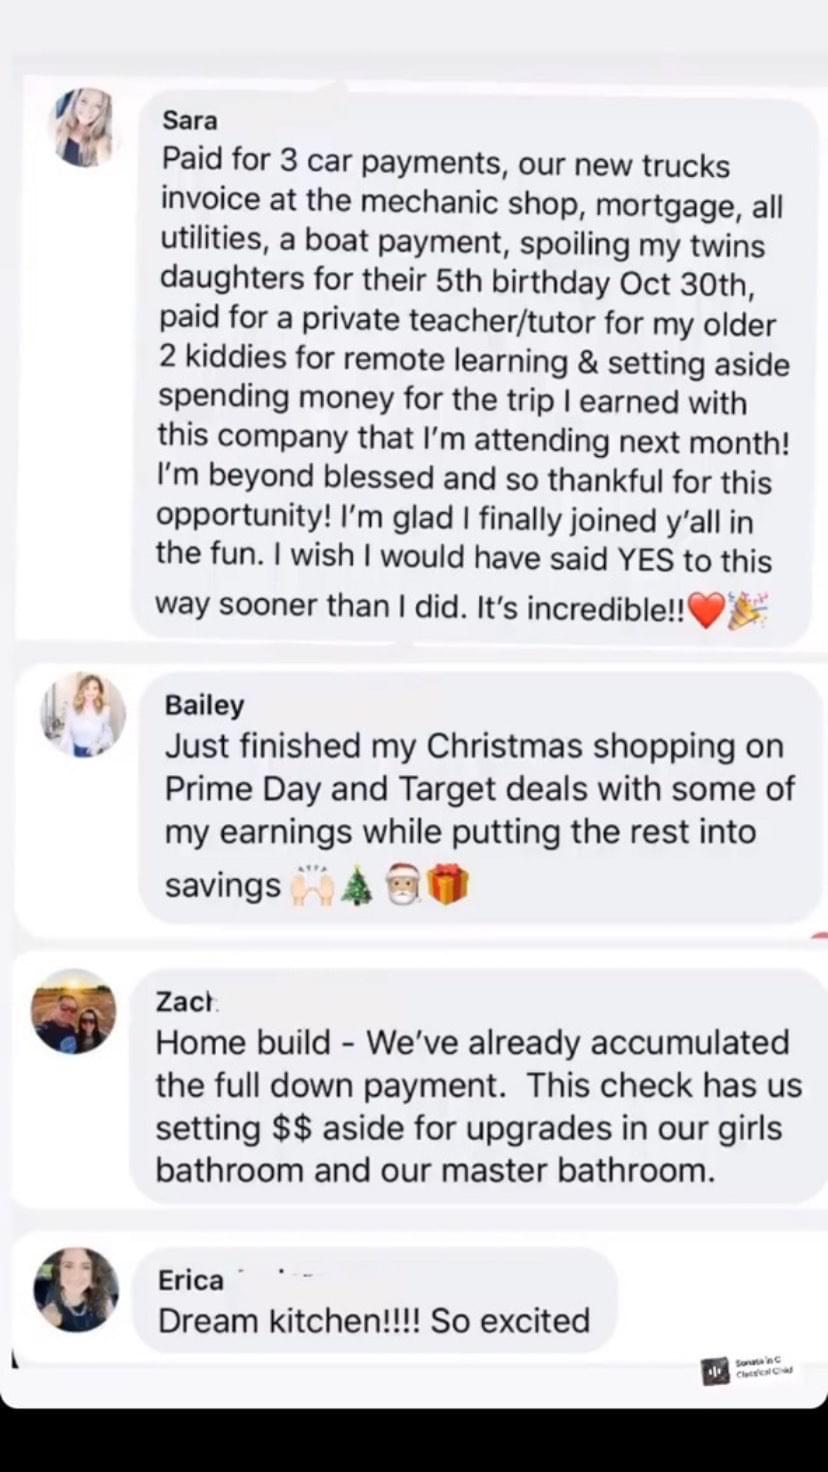Open Zach's profile picture
Screen dimensions: 828x1472
(74, 1011)
